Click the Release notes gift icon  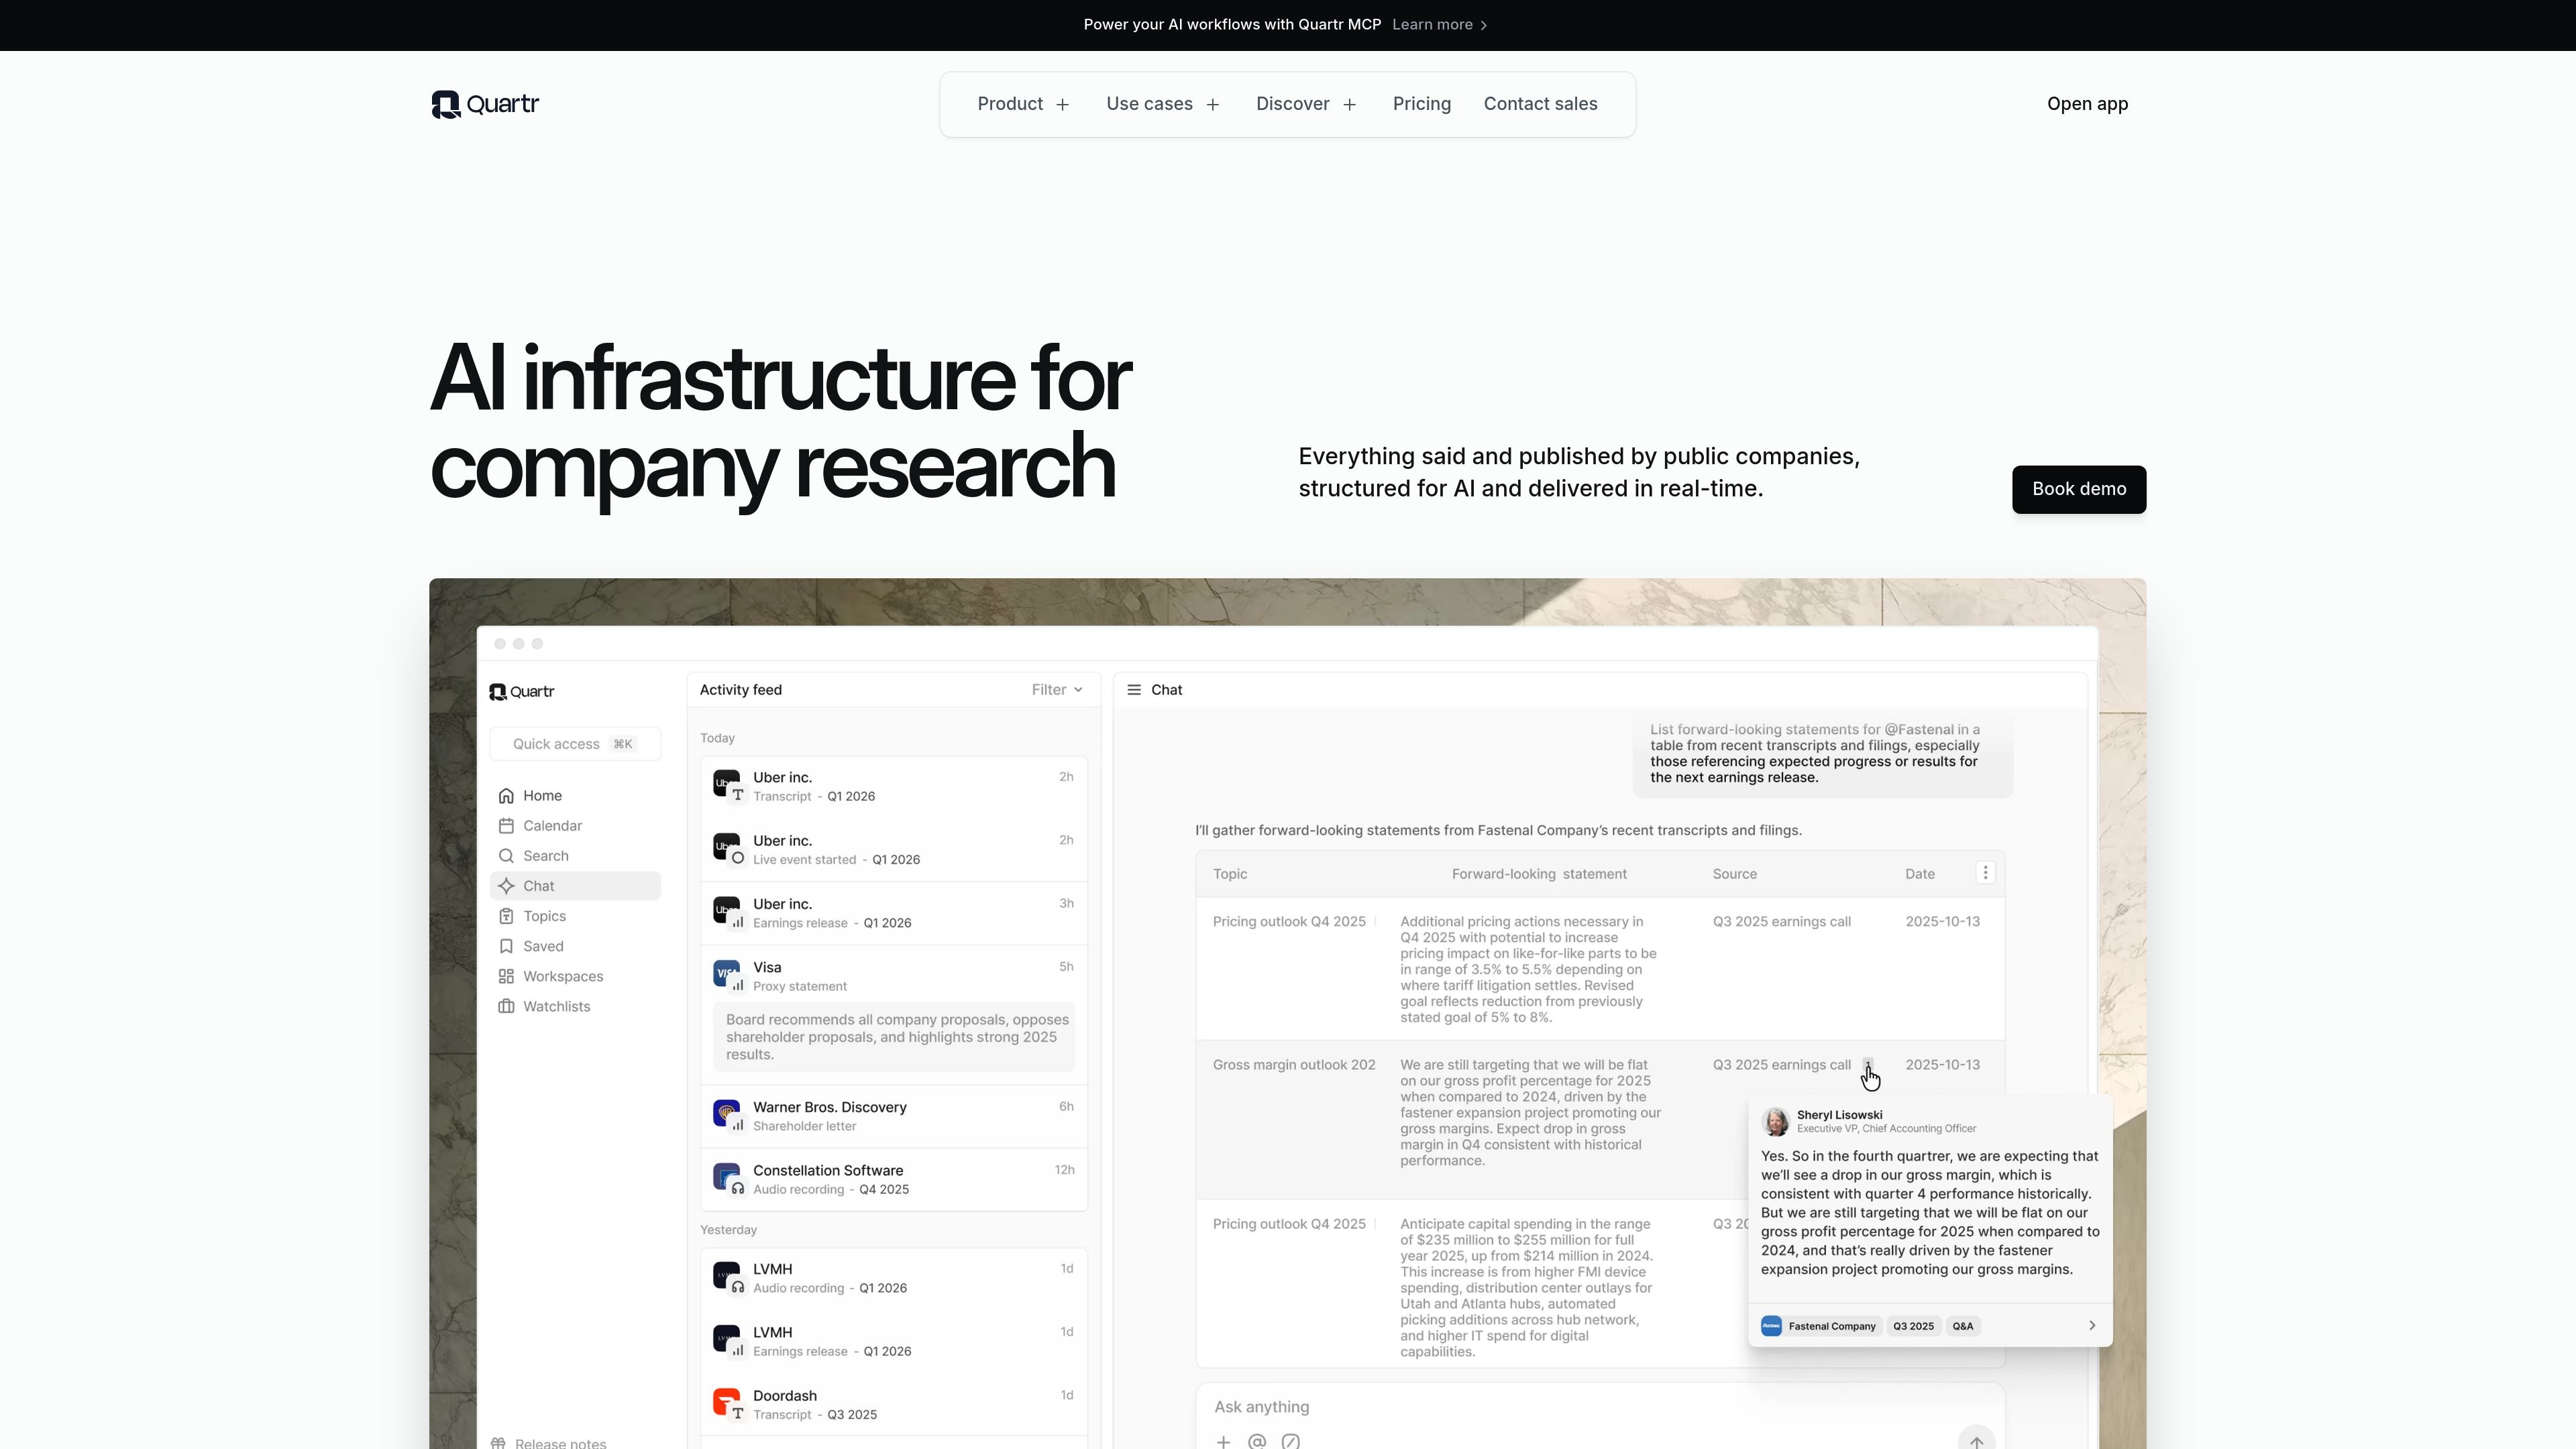498,1443
